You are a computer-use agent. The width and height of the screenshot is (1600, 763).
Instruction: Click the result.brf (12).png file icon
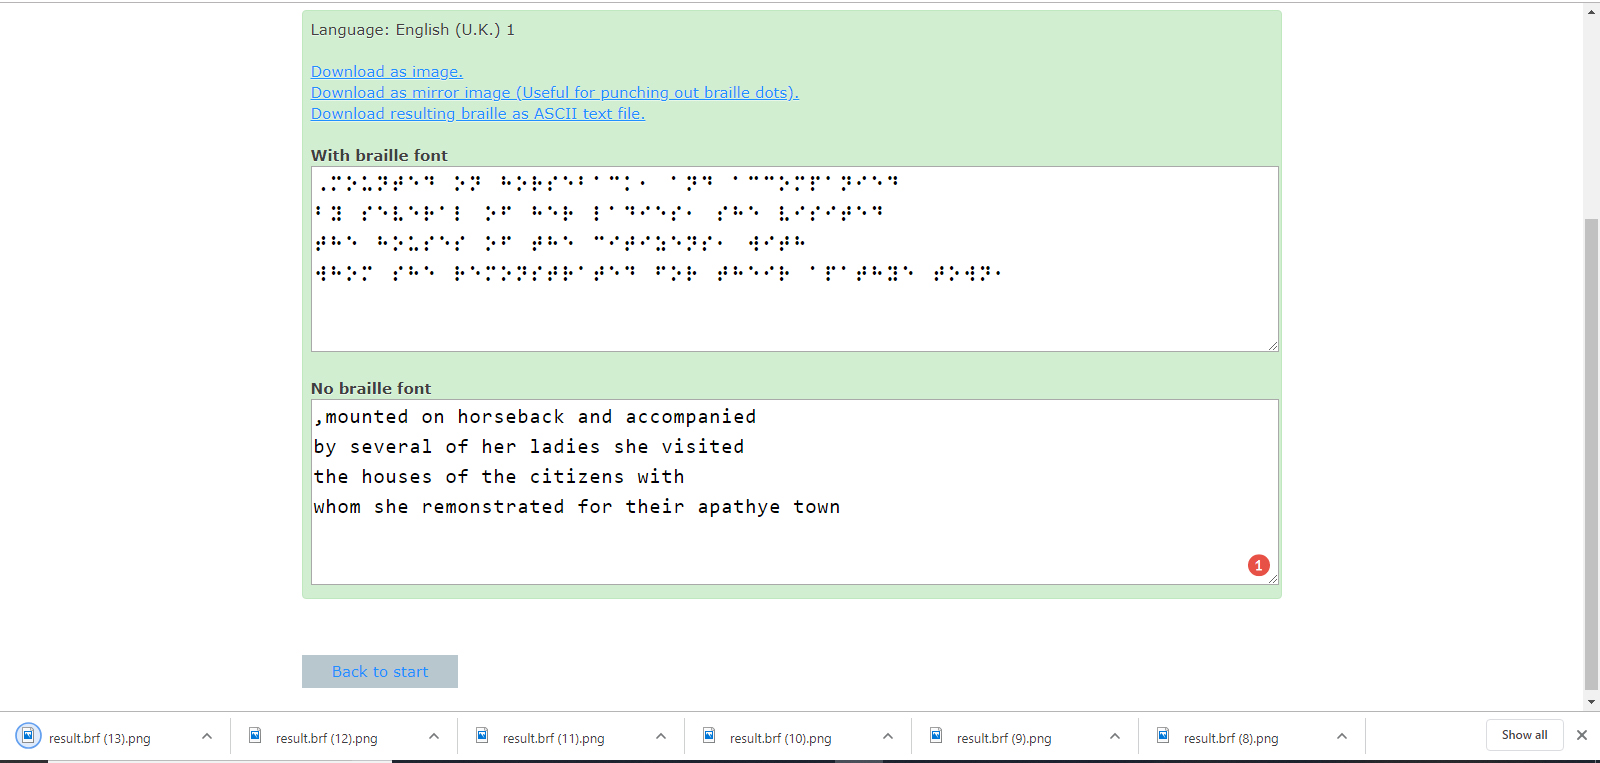point(256,736)
